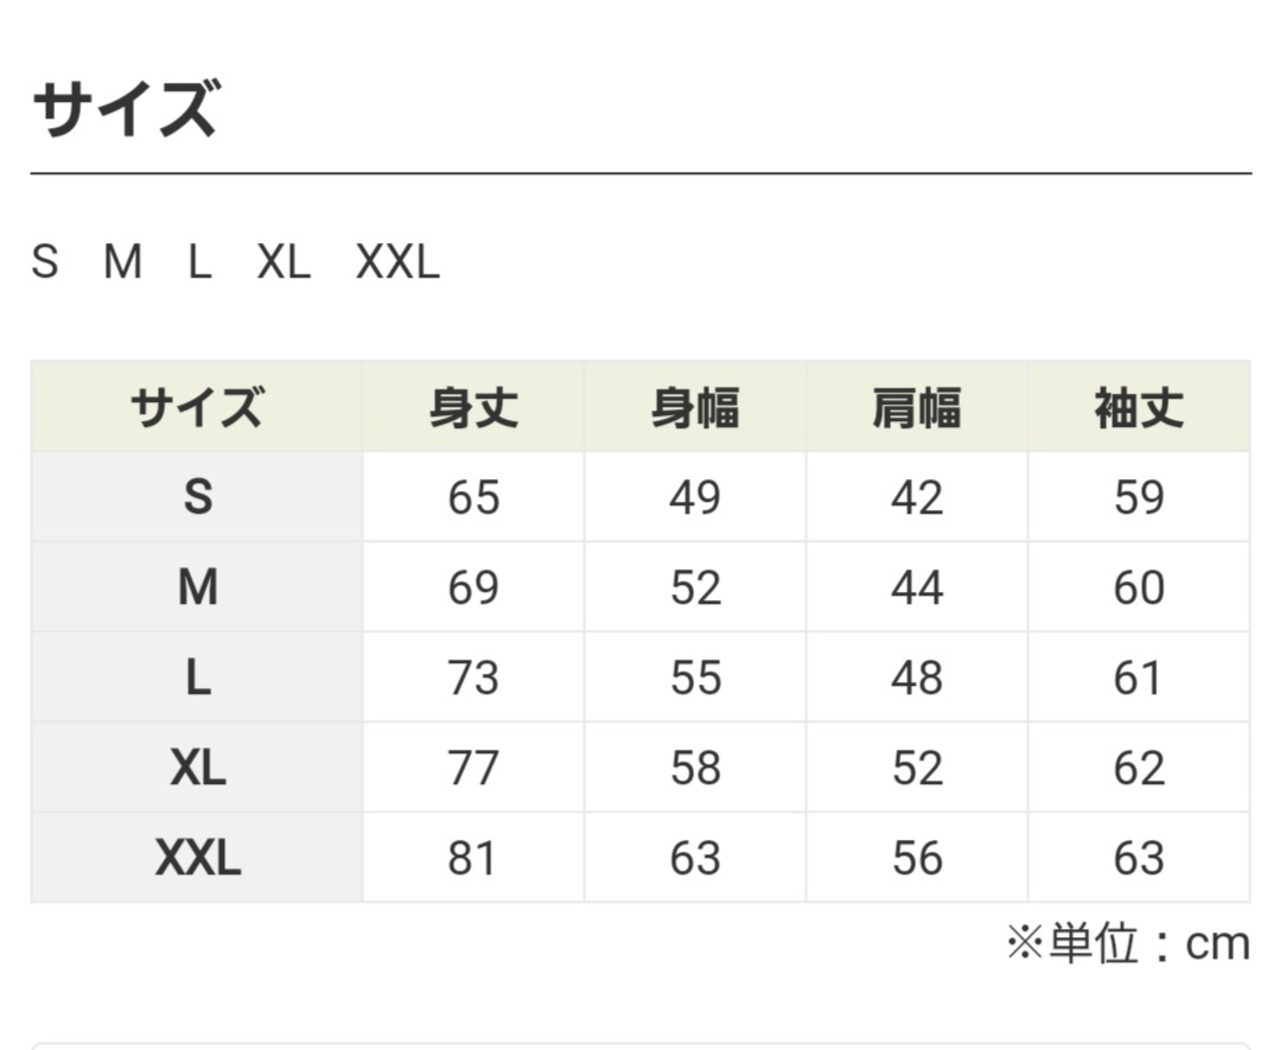This screenshot has height=1050, width=1280.
Task: Click the サイズ page heading
Action: (x=125, y=108)
